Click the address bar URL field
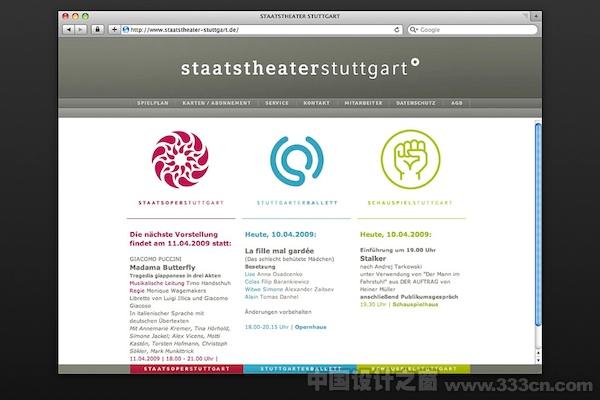 click(261, 29)
